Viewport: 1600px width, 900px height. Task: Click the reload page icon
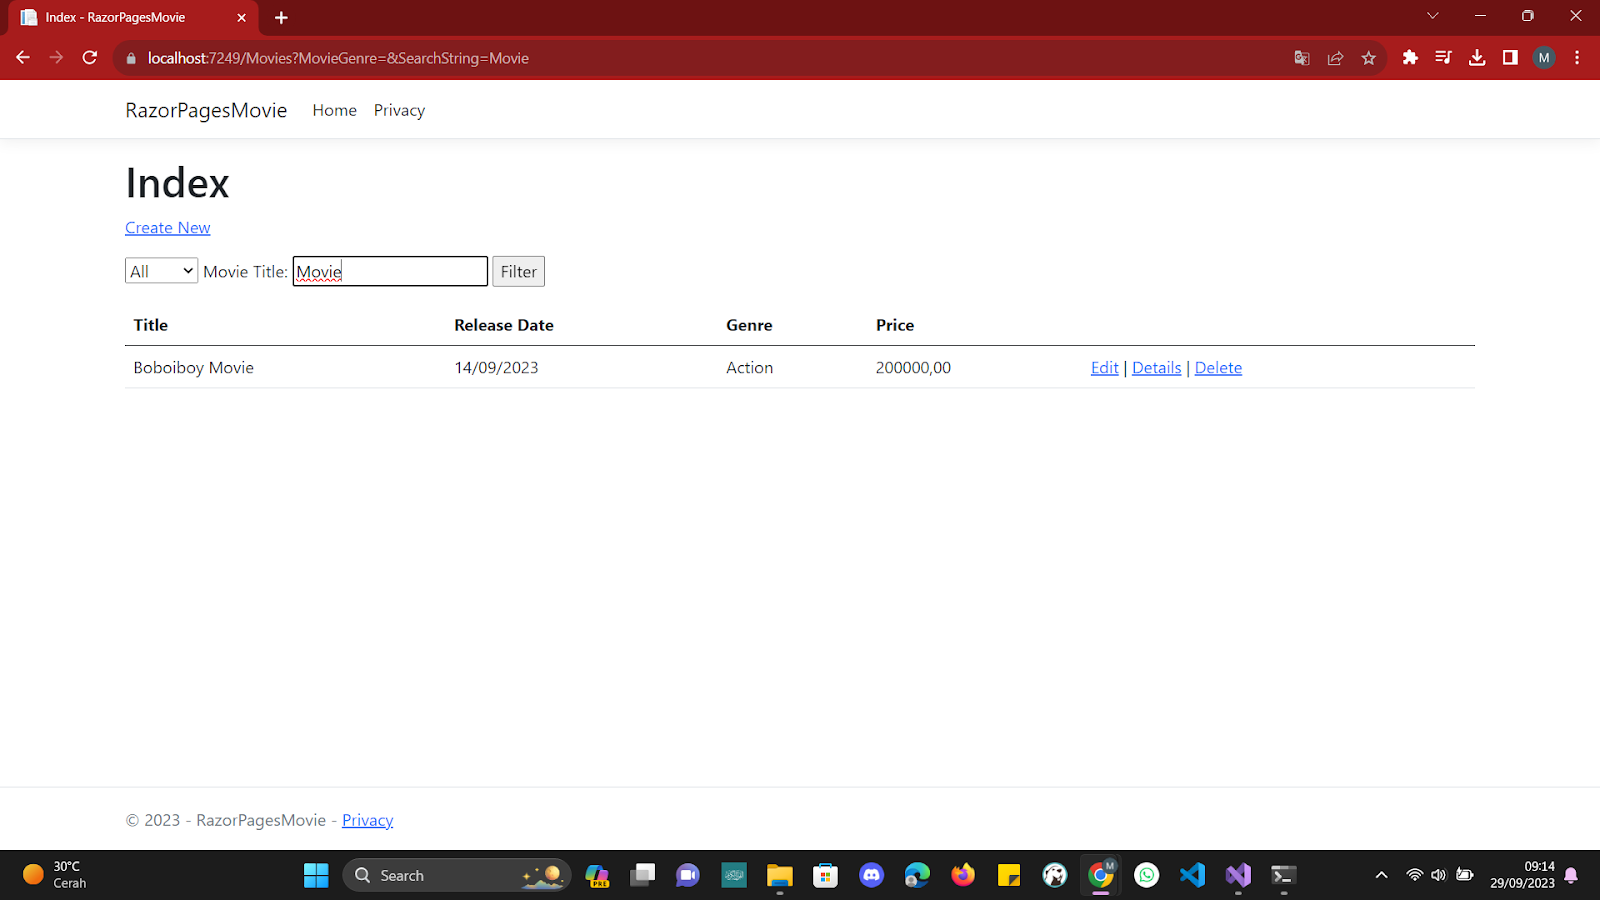point(90,57)
